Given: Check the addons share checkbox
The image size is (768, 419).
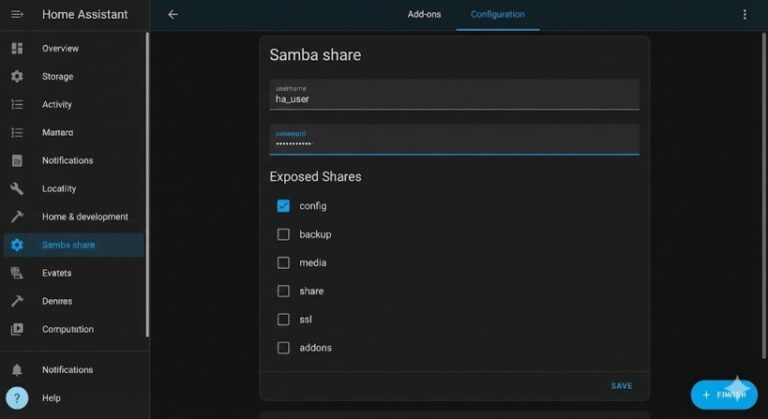Looking at the screenshot, I should (x=283, y=347).
